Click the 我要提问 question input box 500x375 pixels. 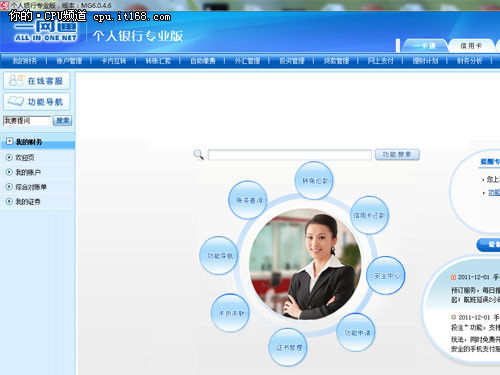27,121
